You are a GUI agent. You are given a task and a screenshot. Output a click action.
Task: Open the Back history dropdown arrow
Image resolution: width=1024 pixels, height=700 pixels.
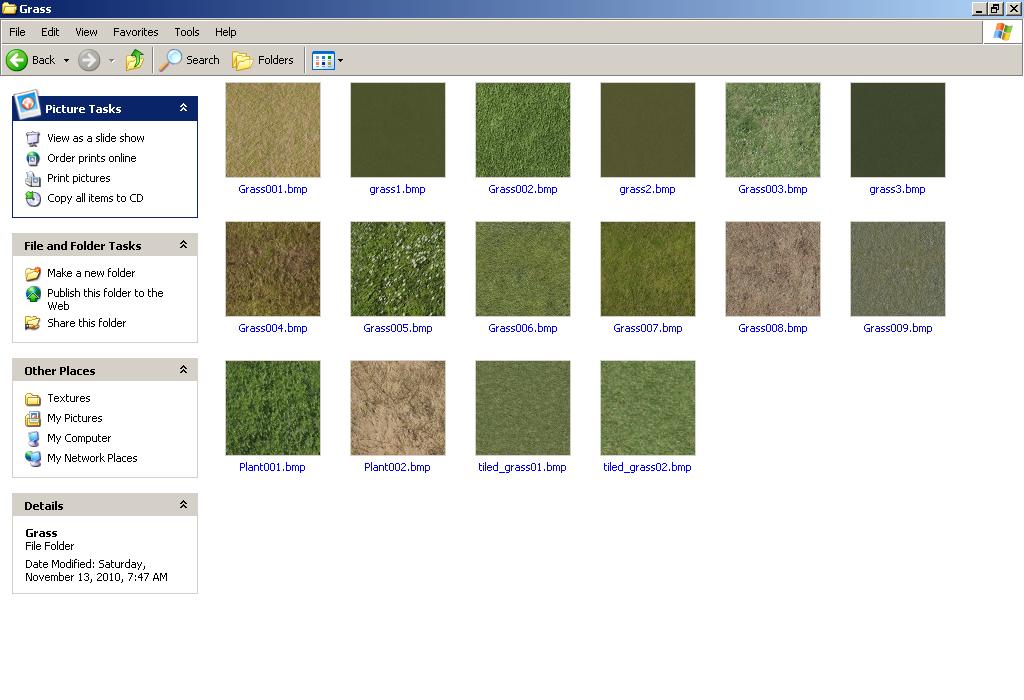66,61
